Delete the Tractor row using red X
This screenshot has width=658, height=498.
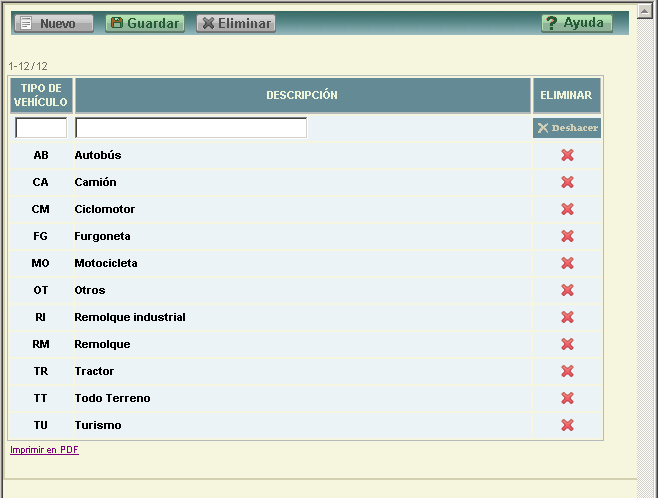click(567, 371)
